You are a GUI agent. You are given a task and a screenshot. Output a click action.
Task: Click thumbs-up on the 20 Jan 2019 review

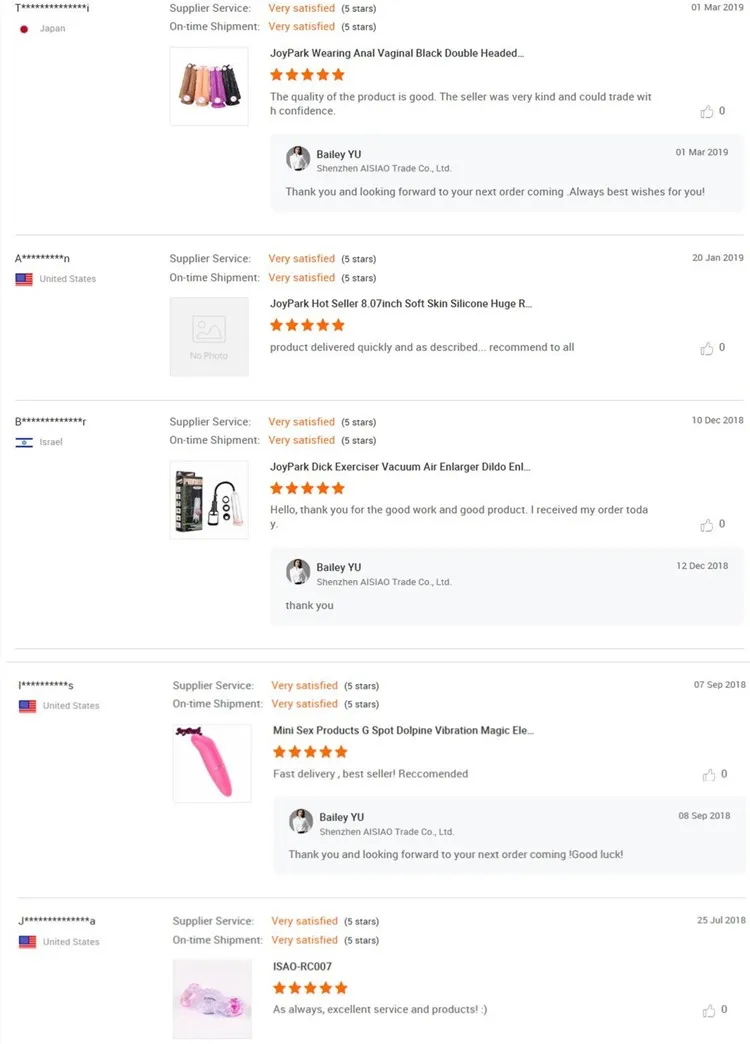tap(707, 348)
